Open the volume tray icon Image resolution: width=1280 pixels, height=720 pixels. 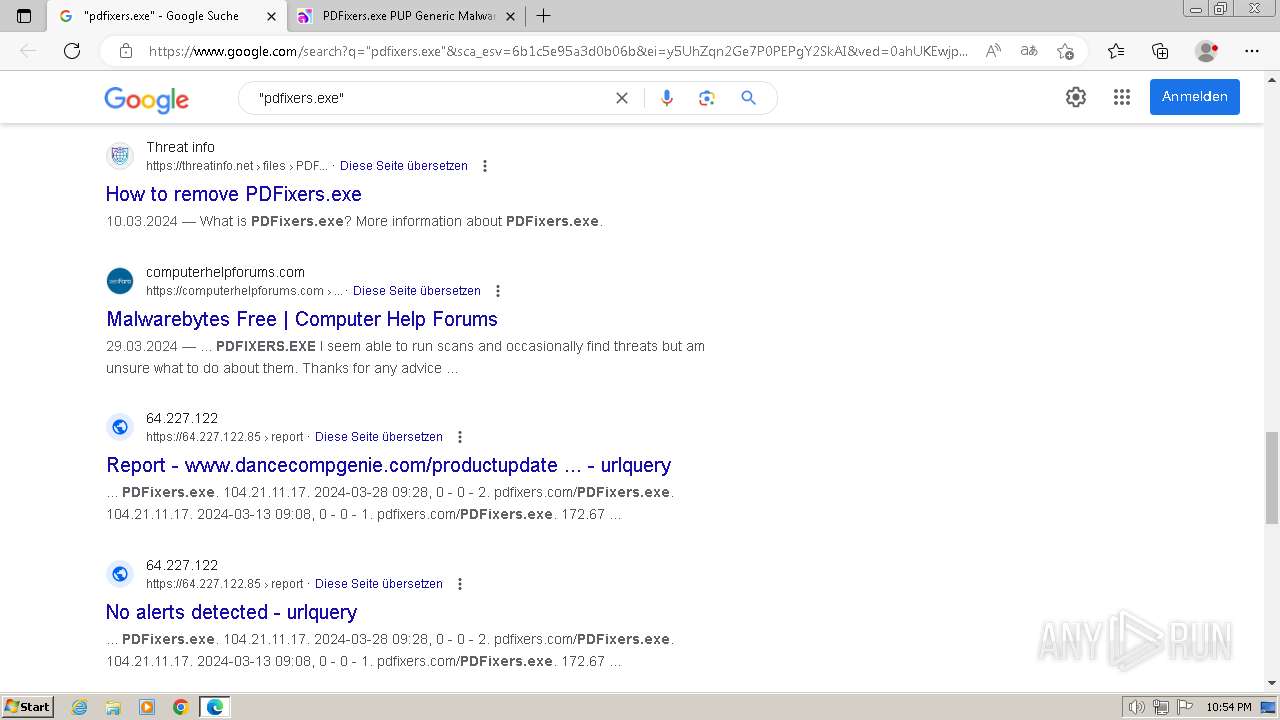(1137, 707)
